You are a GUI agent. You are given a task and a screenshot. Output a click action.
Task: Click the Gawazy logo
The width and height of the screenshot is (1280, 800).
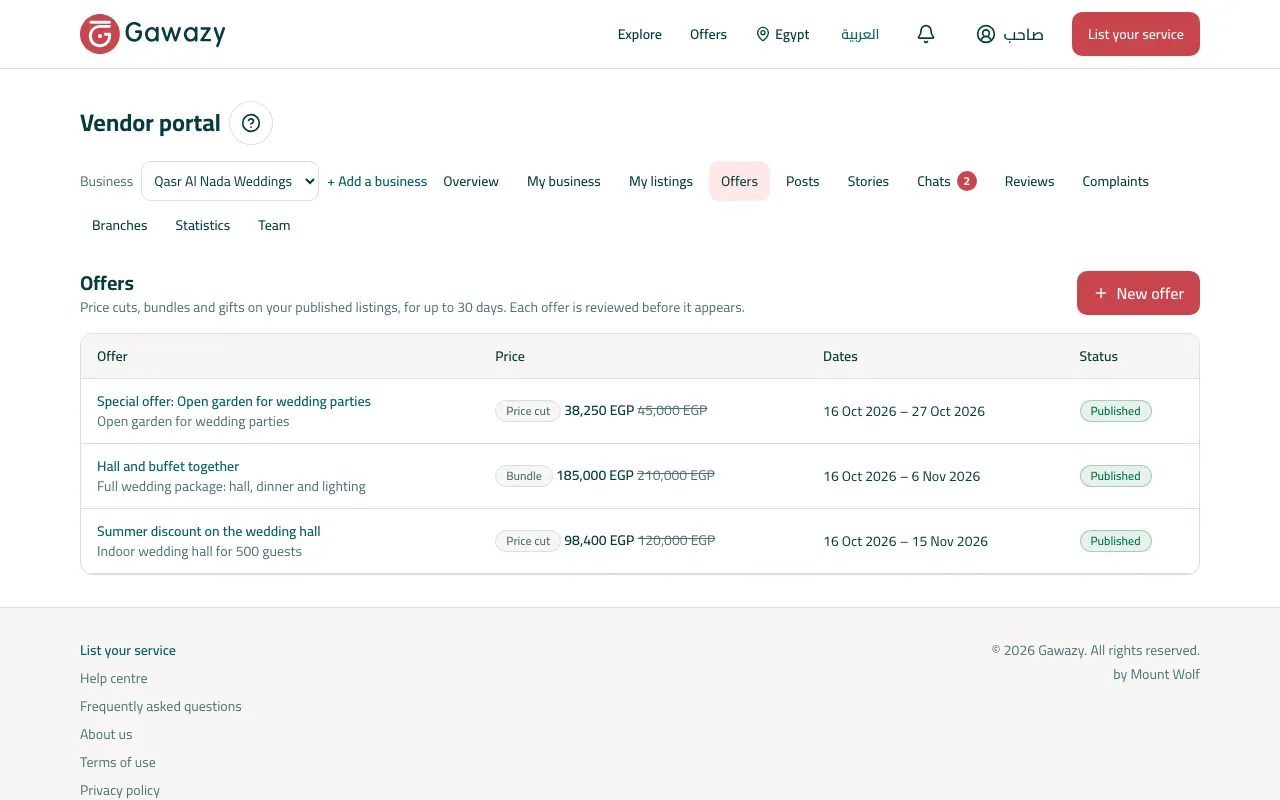pyautogui.click(x=153, y=34)
